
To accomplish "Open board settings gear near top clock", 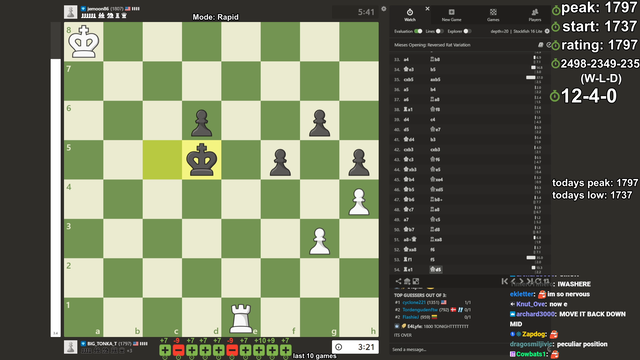I will coord(384,9).
